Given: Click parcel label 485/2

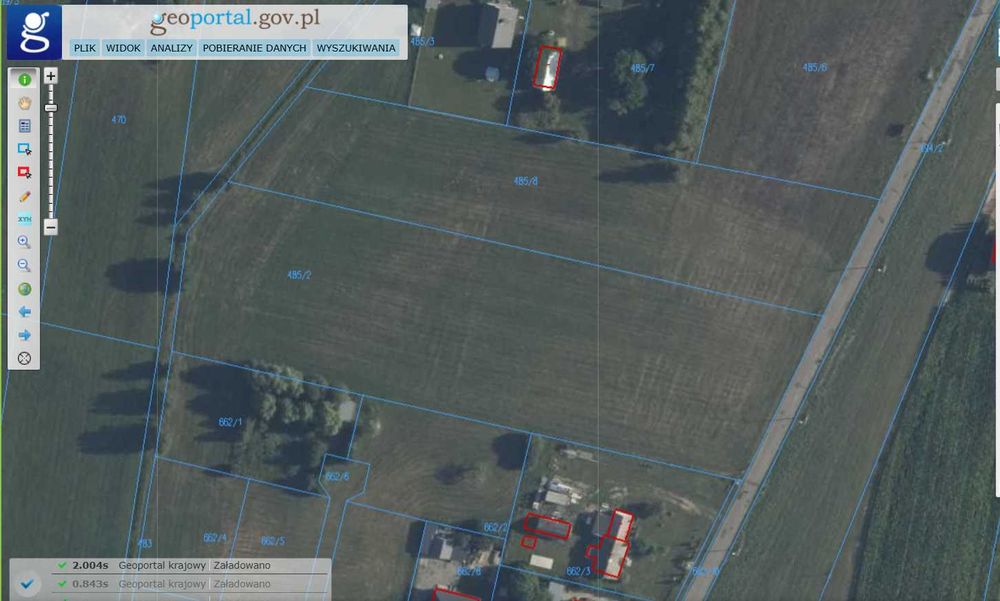Looking at the screenshot, I should click(x=299, y=275).
